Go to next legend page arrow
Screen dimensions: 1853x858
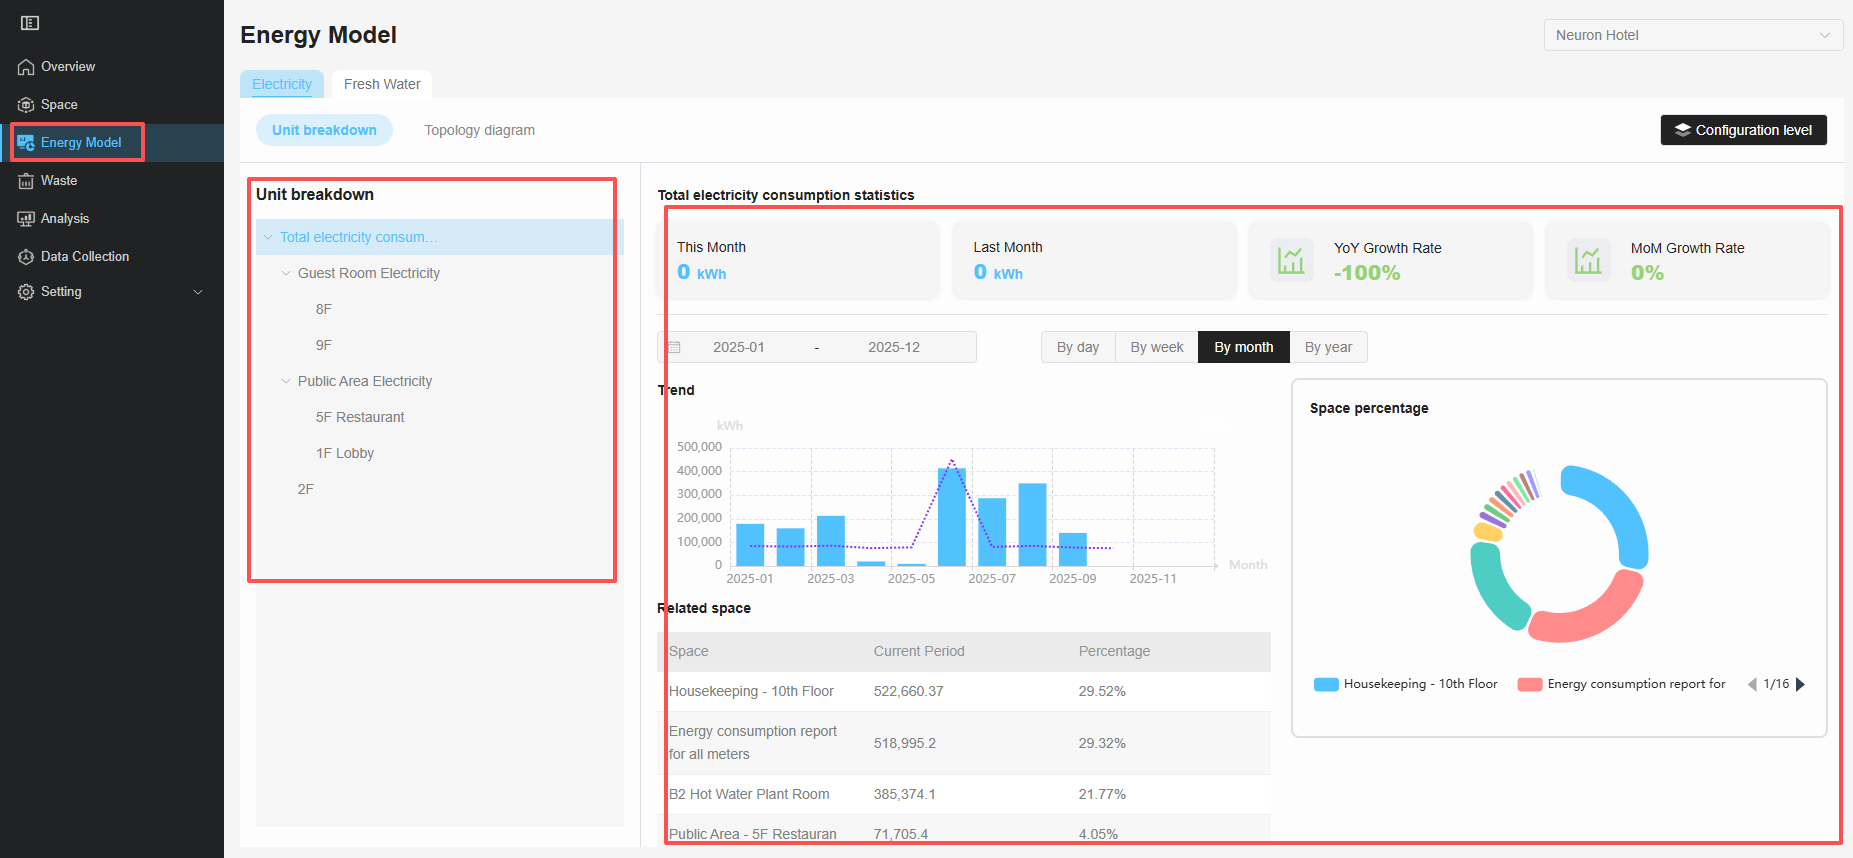[x=1800, y=684]
